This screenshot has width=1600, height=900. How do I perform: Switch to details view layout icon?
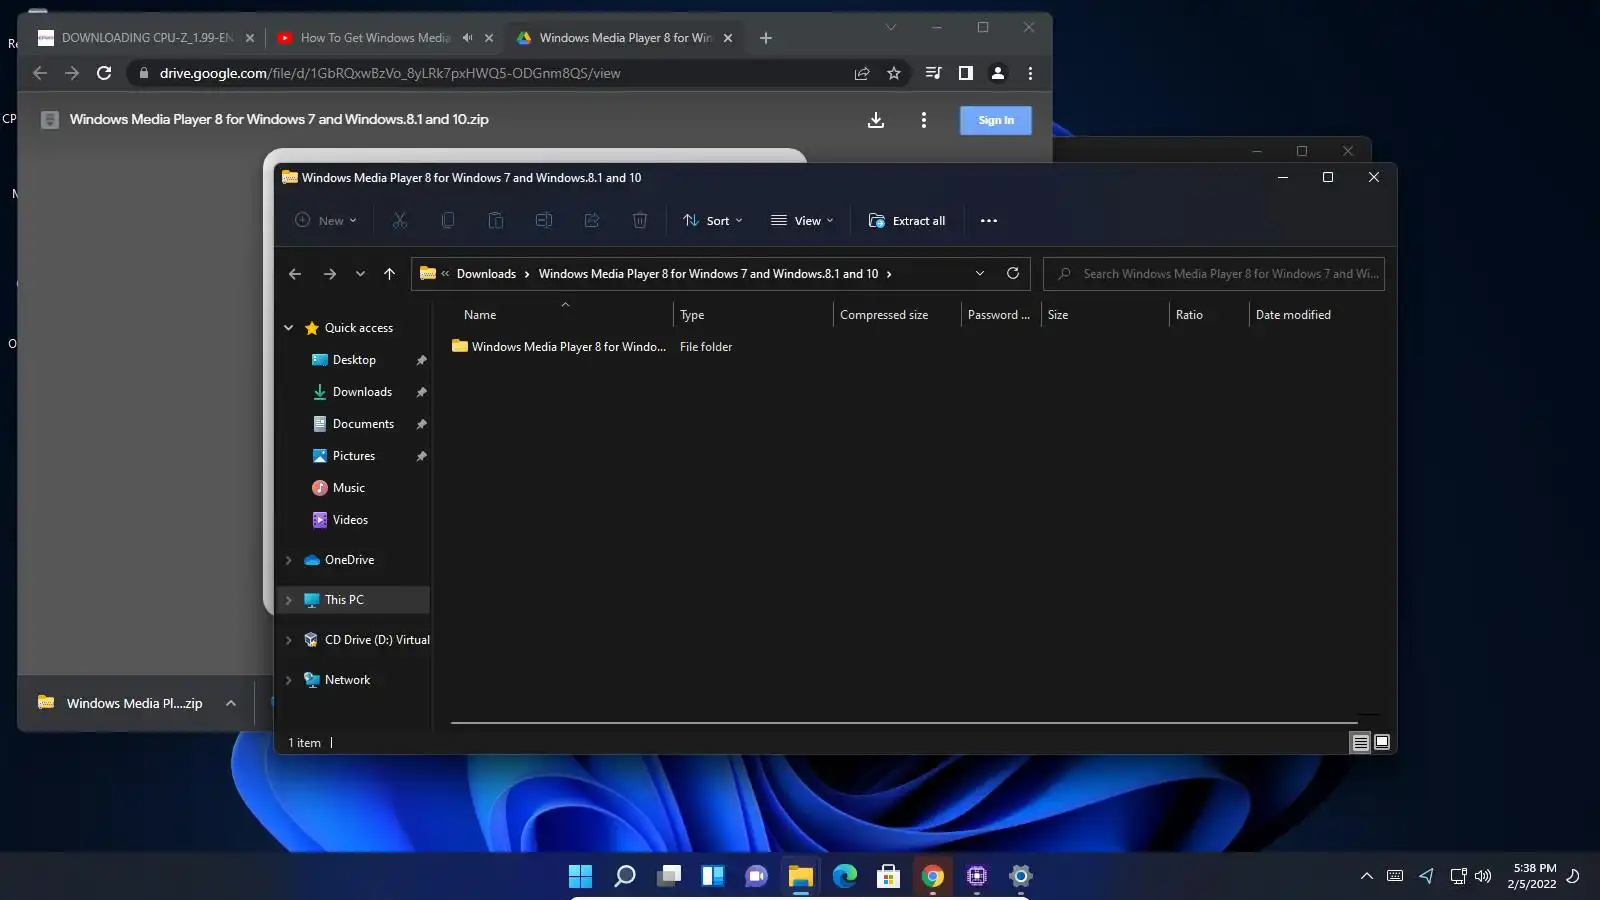click(x=1360, y=742)
